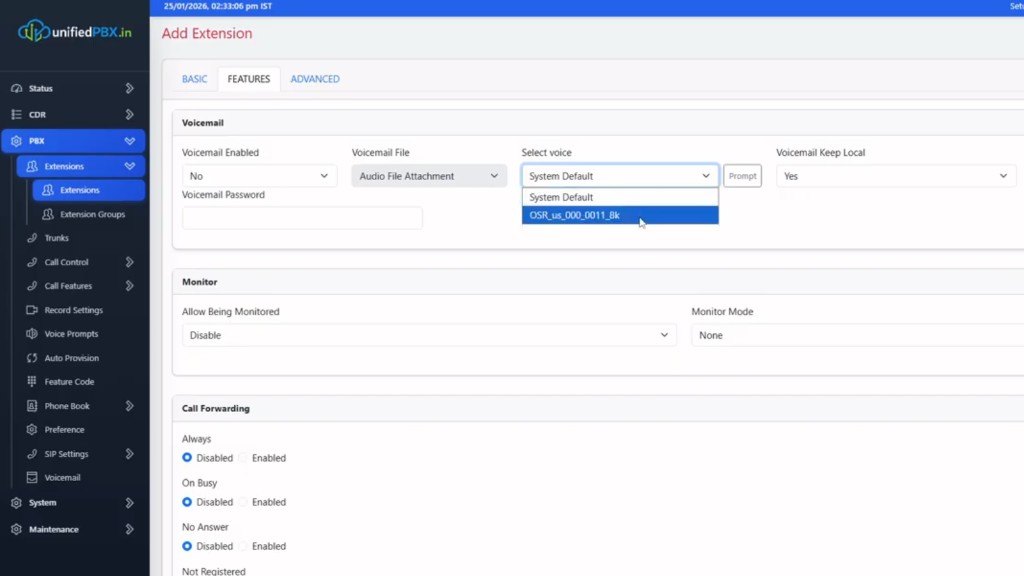Select Enabled for Always forwarding
The width and height of the screenshot is (1024, 576).
243,458
